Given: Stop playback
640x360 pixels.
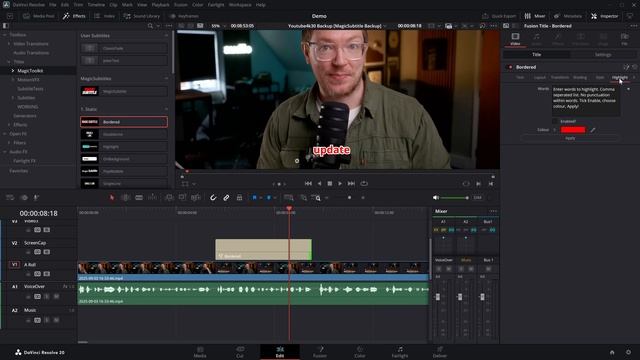Looking at the screenshot, I should click(330, 184).
